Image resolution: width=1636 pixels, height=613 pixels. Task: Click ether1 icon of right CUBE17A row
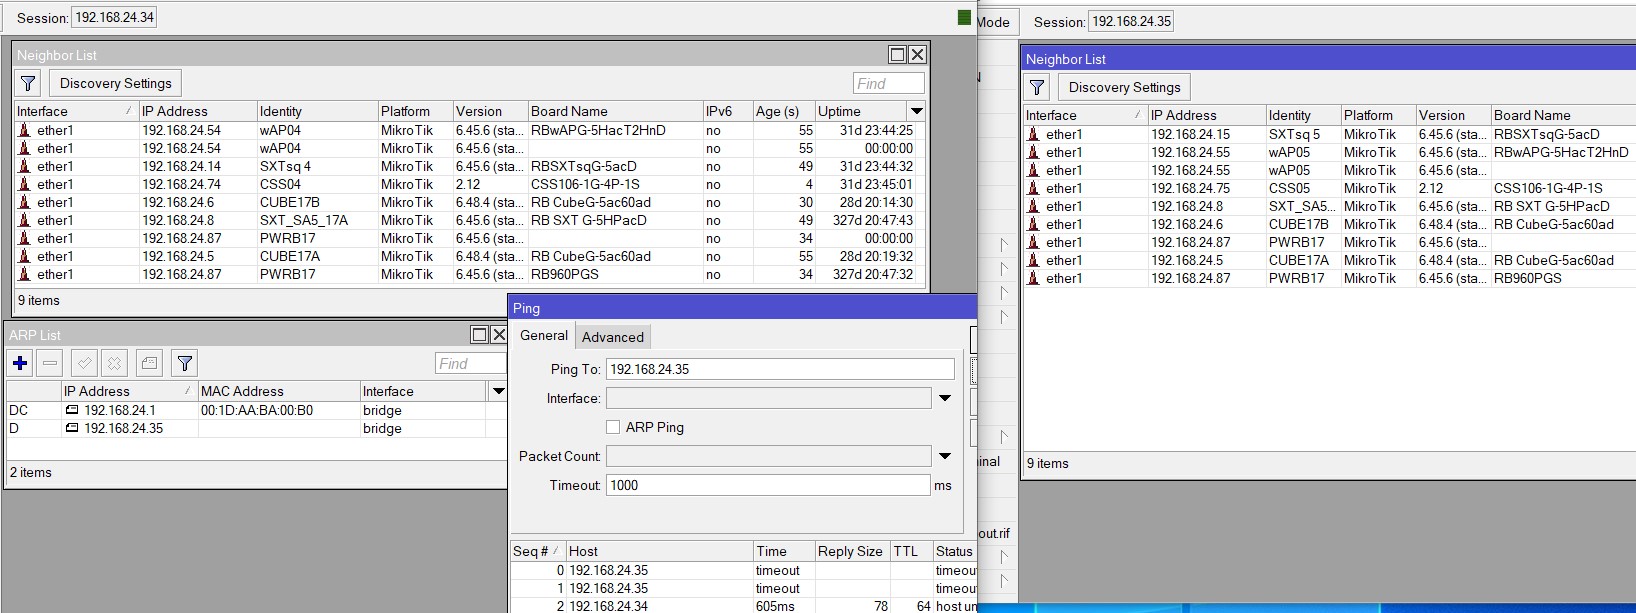click(x=1033, y=260)
